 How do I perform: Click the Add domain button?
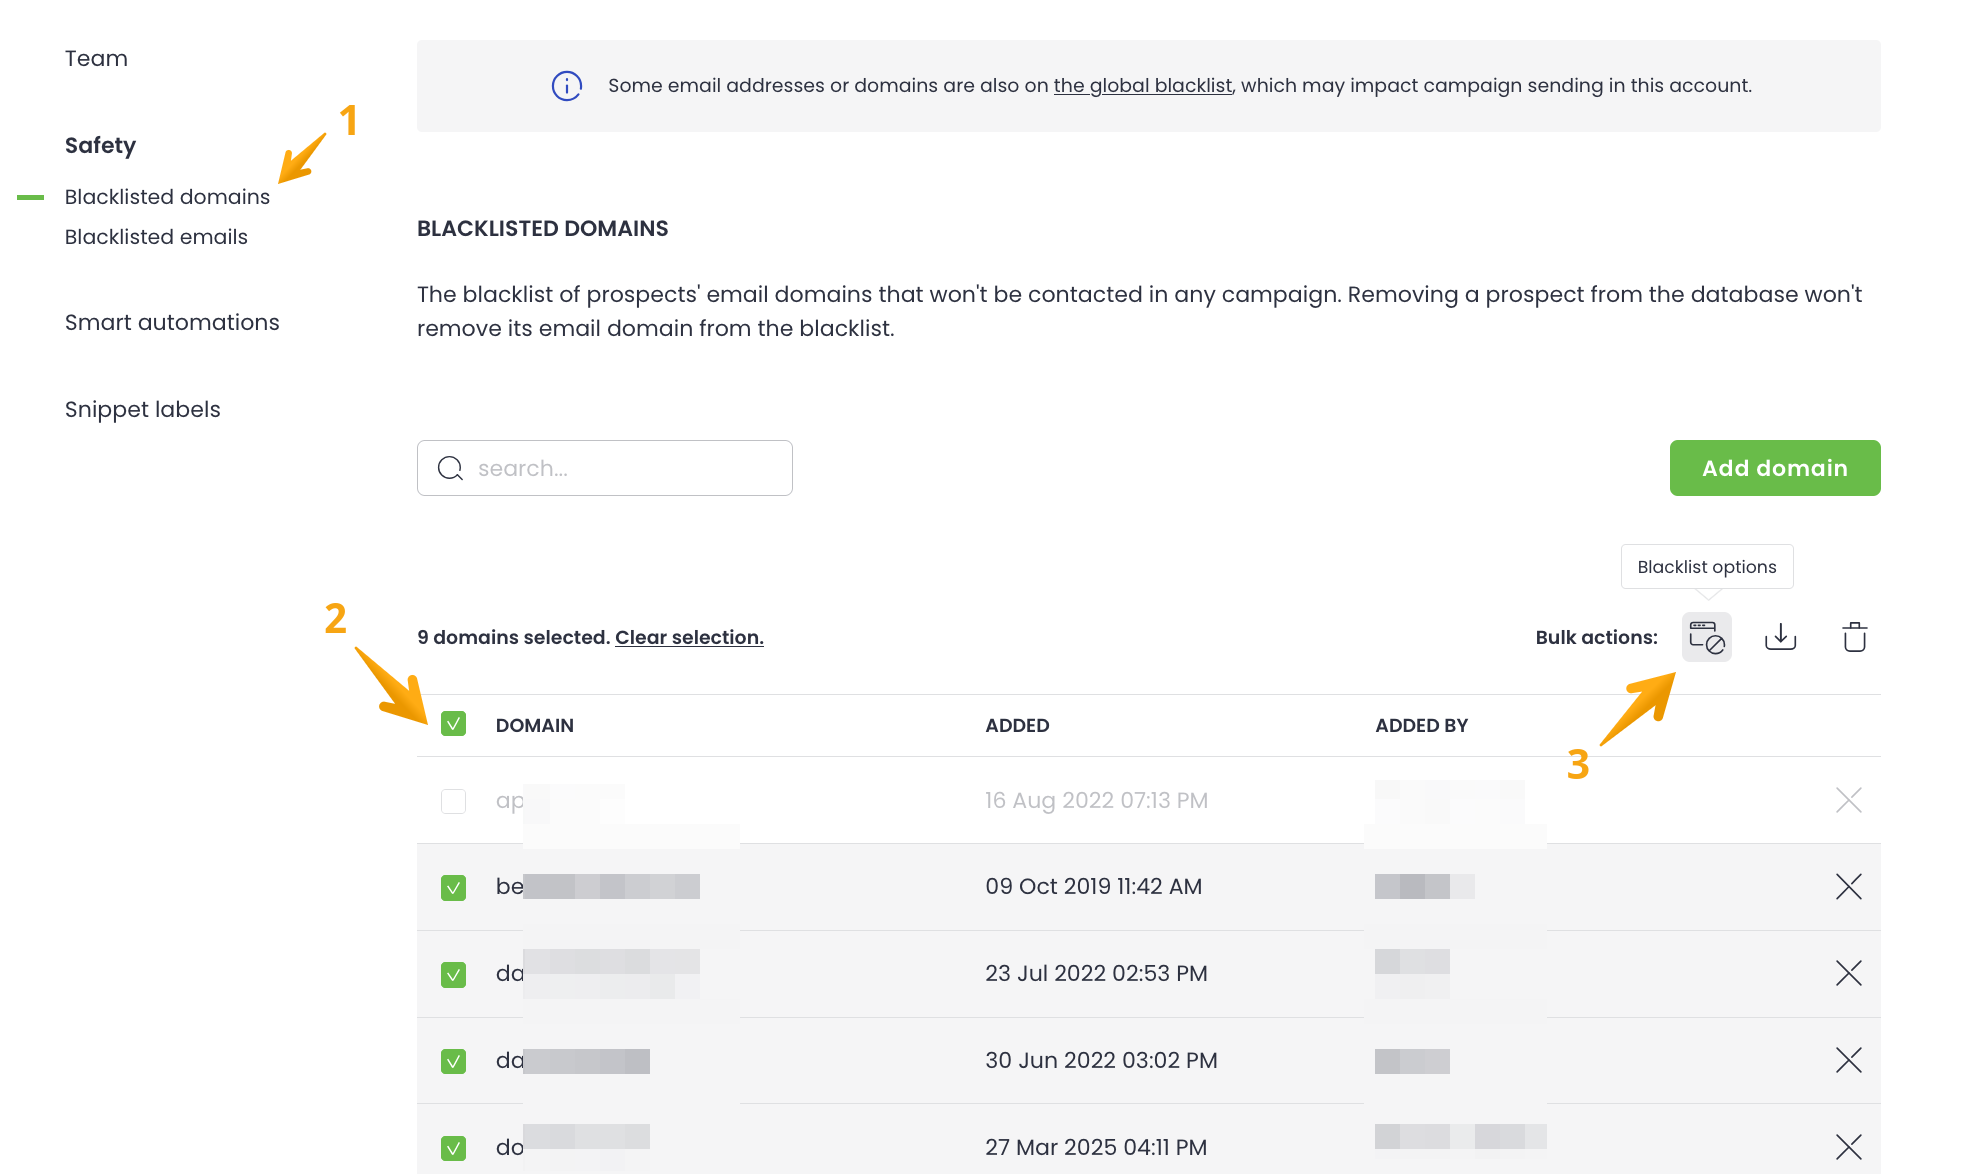tap(1774, 468)
